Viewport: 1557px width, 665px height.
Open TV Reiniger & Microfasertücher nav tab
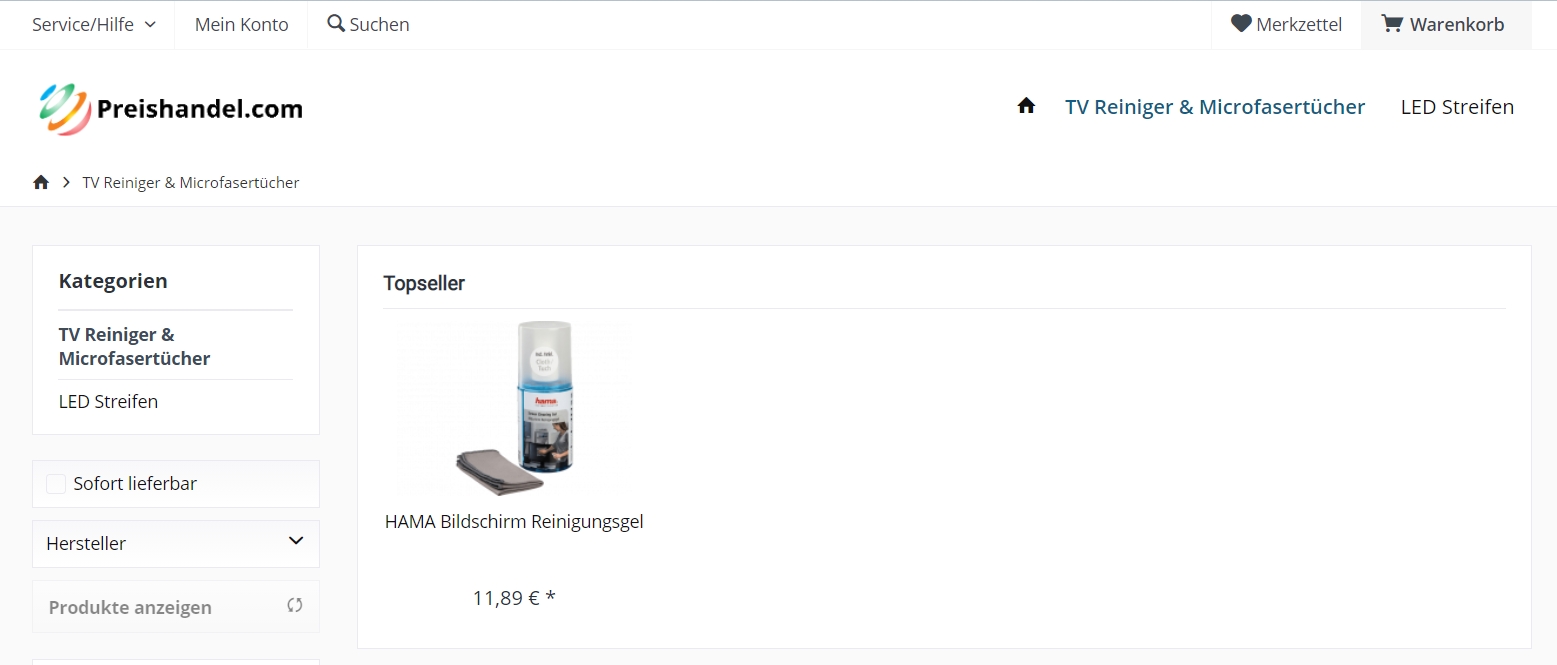click(1215, 106)
